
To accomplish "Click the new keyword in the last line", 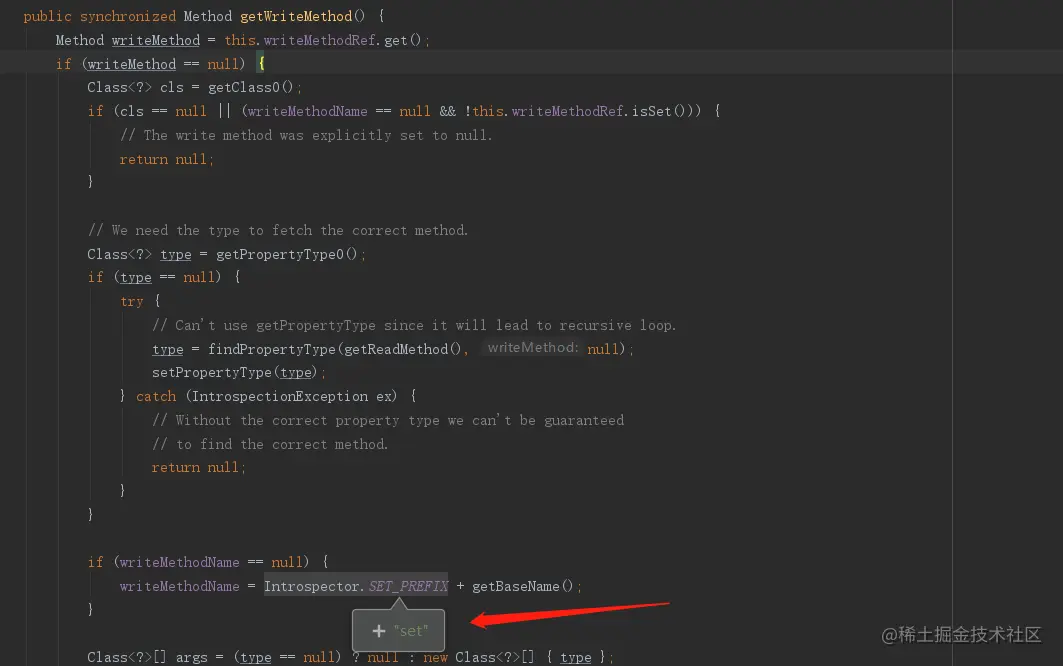I will pyautogui.click(x=435, y=657).
